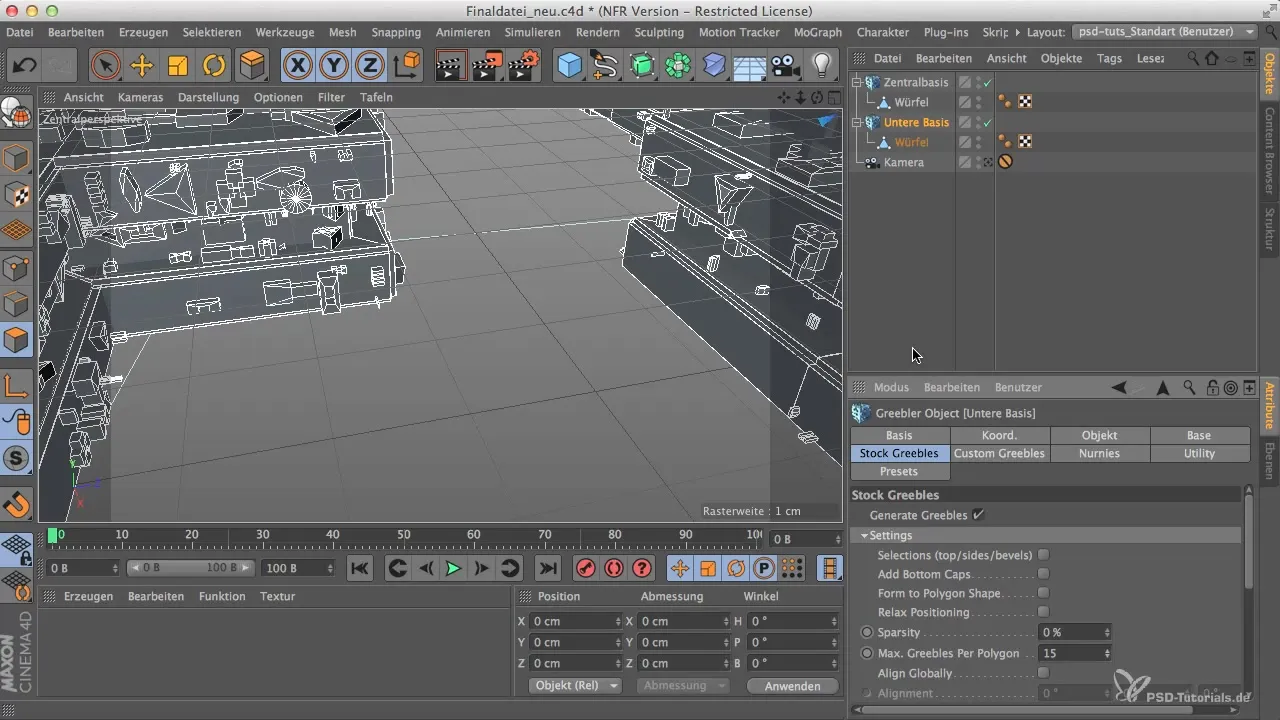Toggle autokeying button
The height and width of the screenshot is (720, 1280).
(613, 568)
